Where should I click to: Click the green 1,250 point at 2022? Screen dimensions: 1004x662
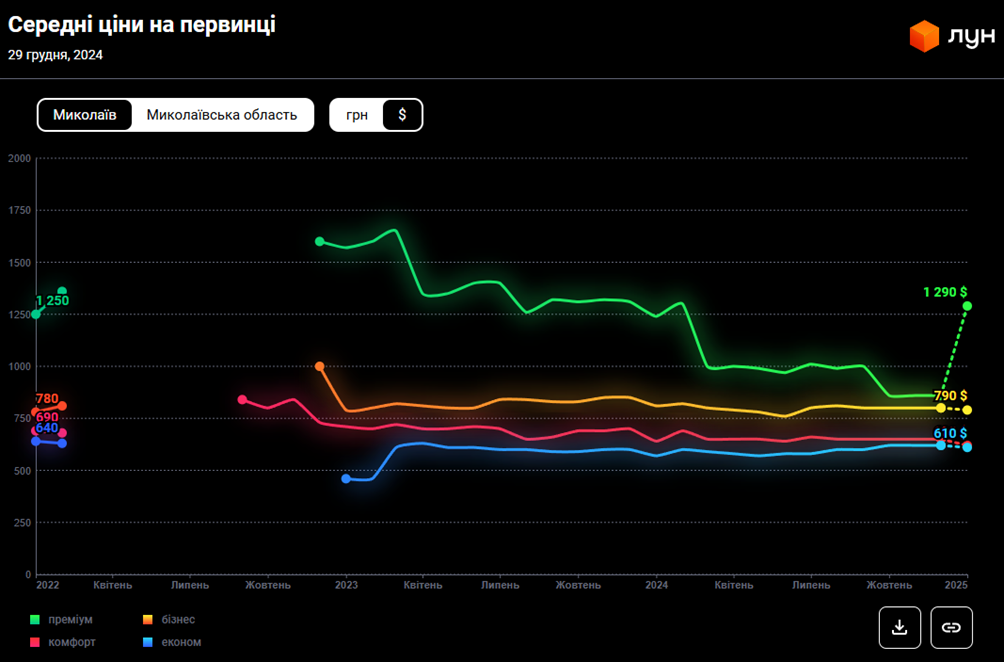36,314
